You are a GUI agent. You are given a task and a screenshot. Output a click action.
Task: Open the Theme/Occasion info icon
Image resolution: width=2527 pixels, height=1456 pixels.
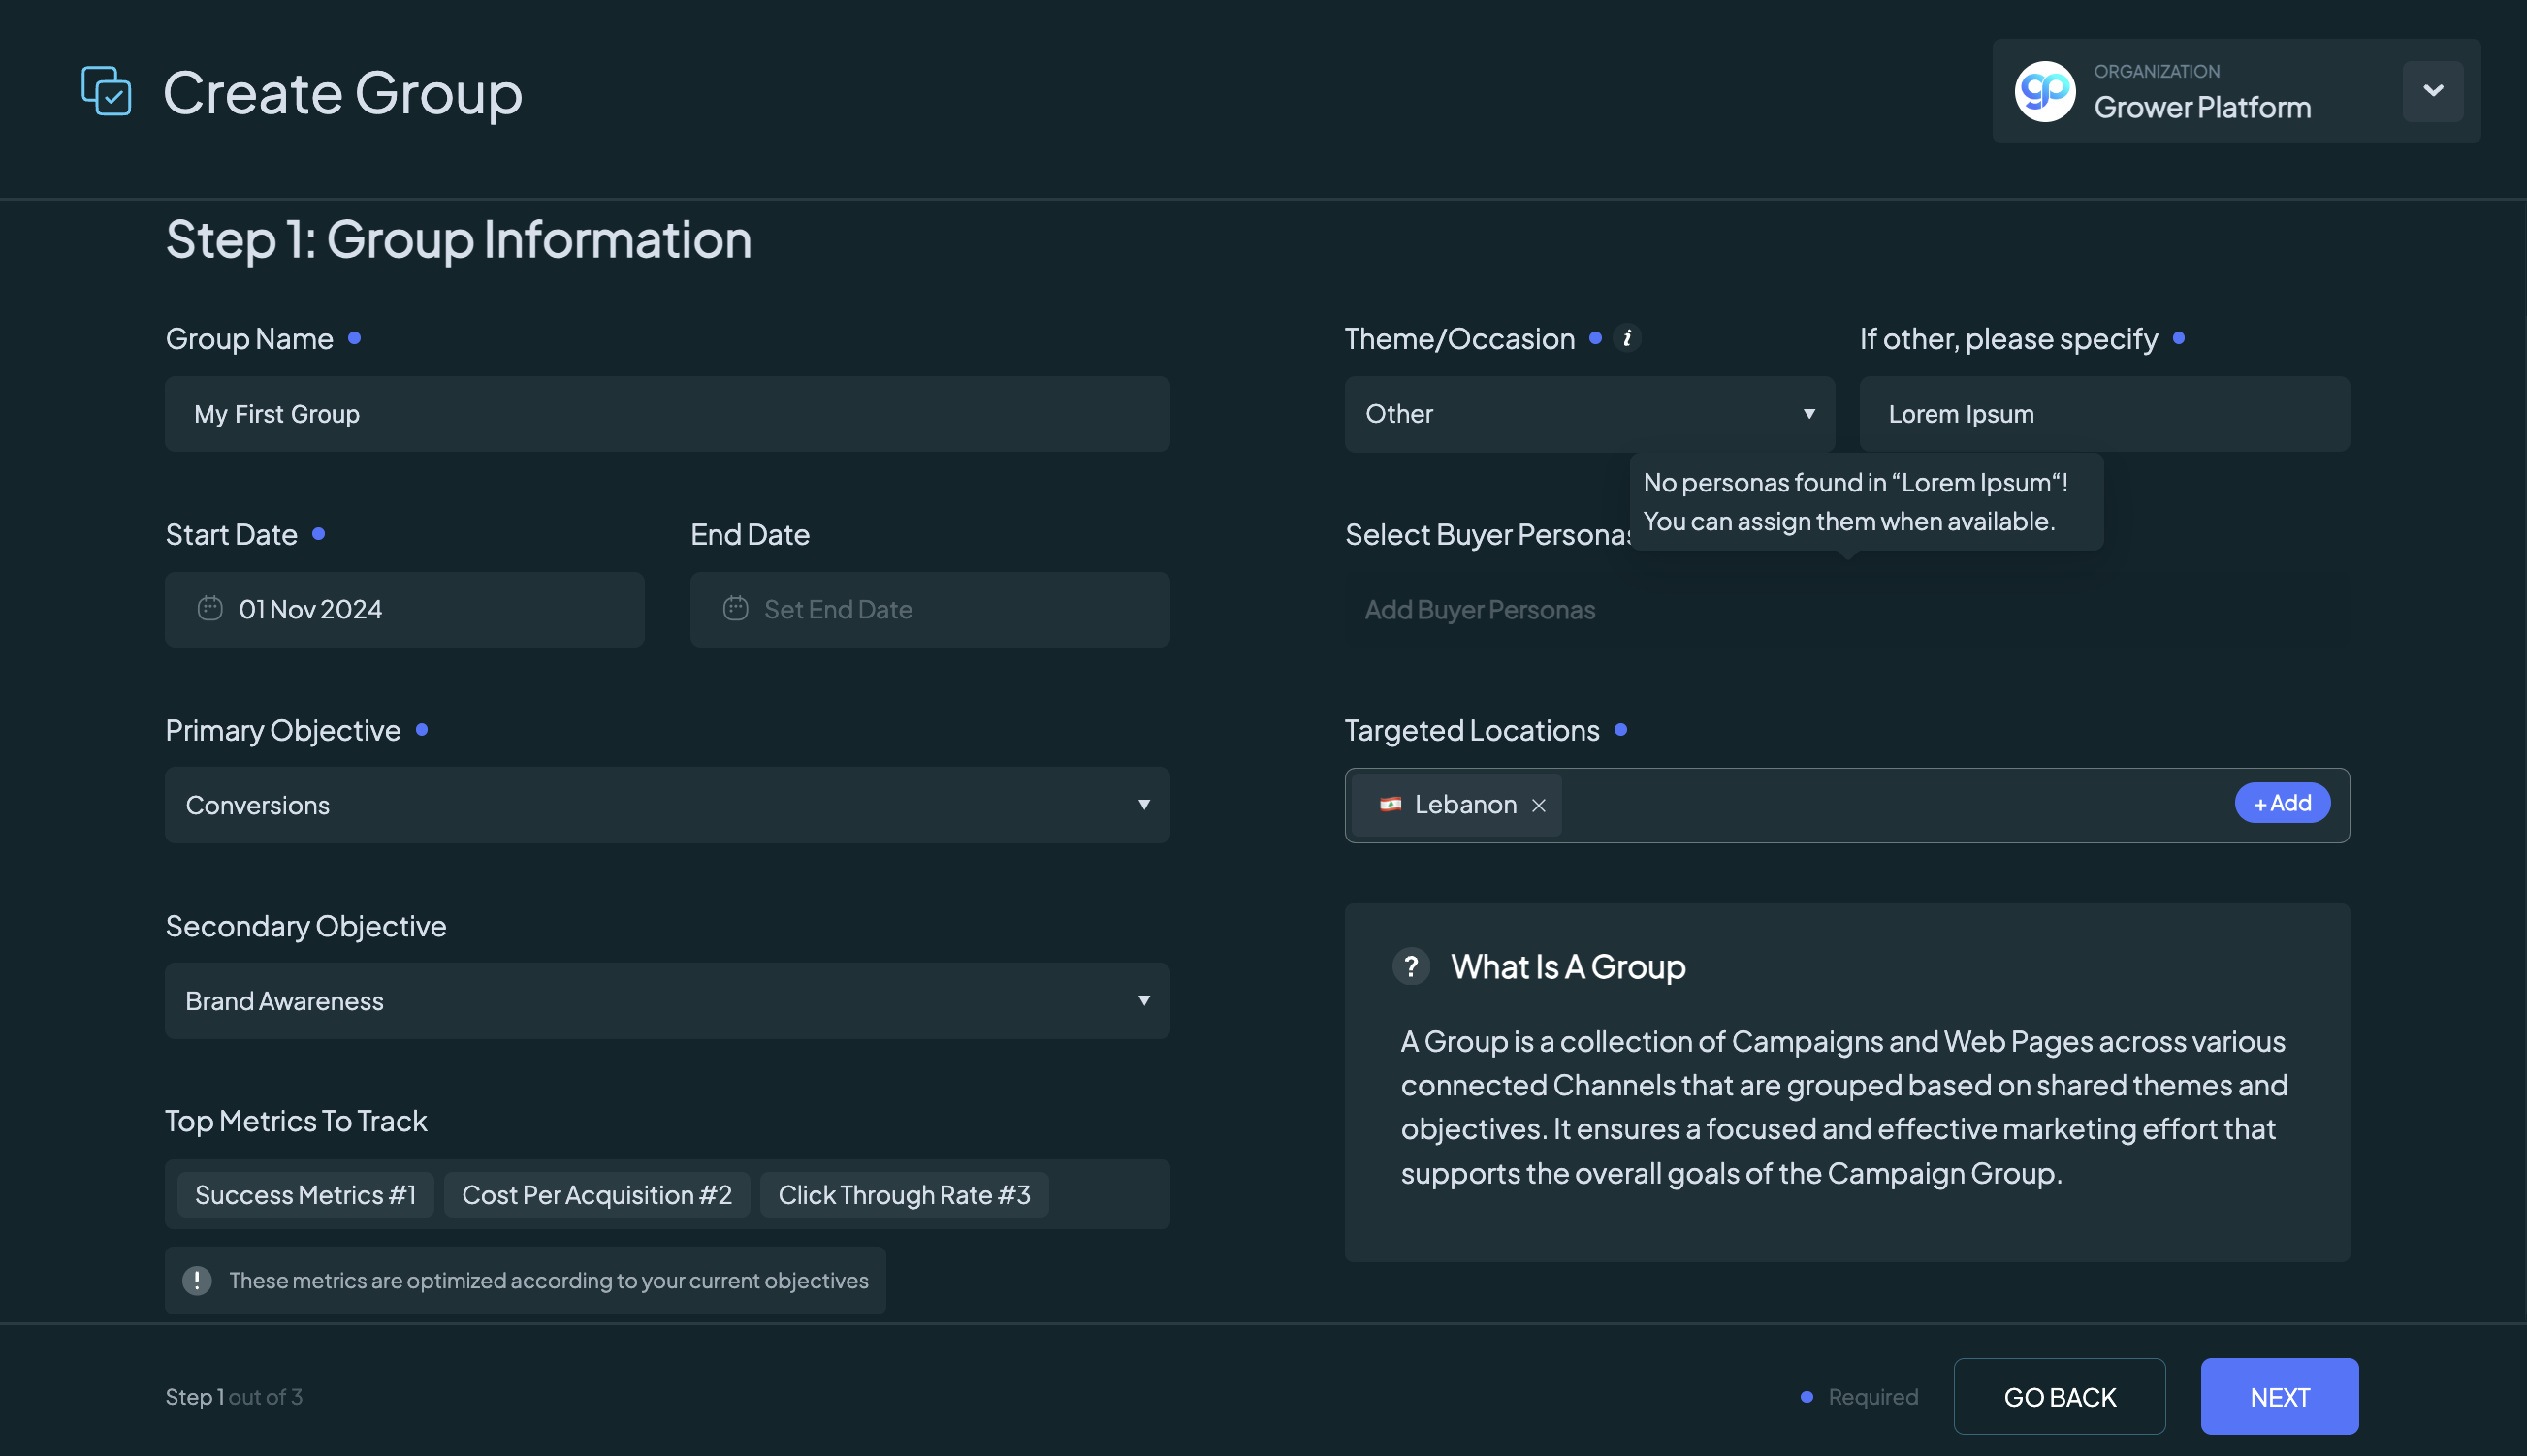click(1627, 338)
